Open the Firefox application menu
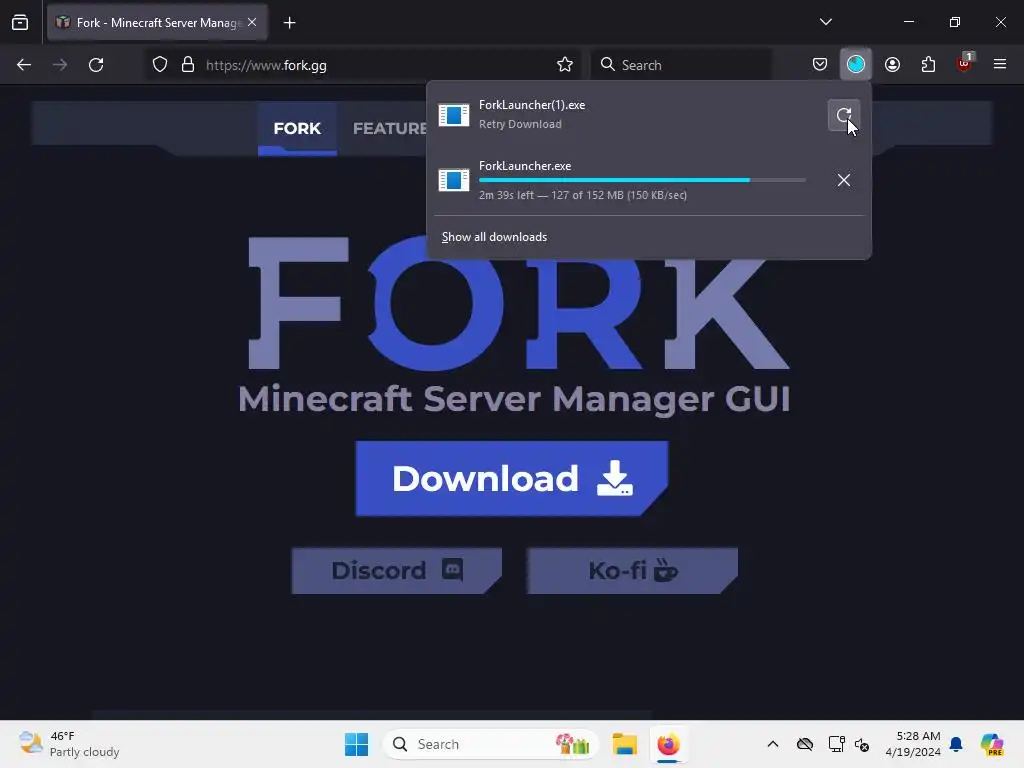The height and width of the screenshot is (768, 1024). 999,65
